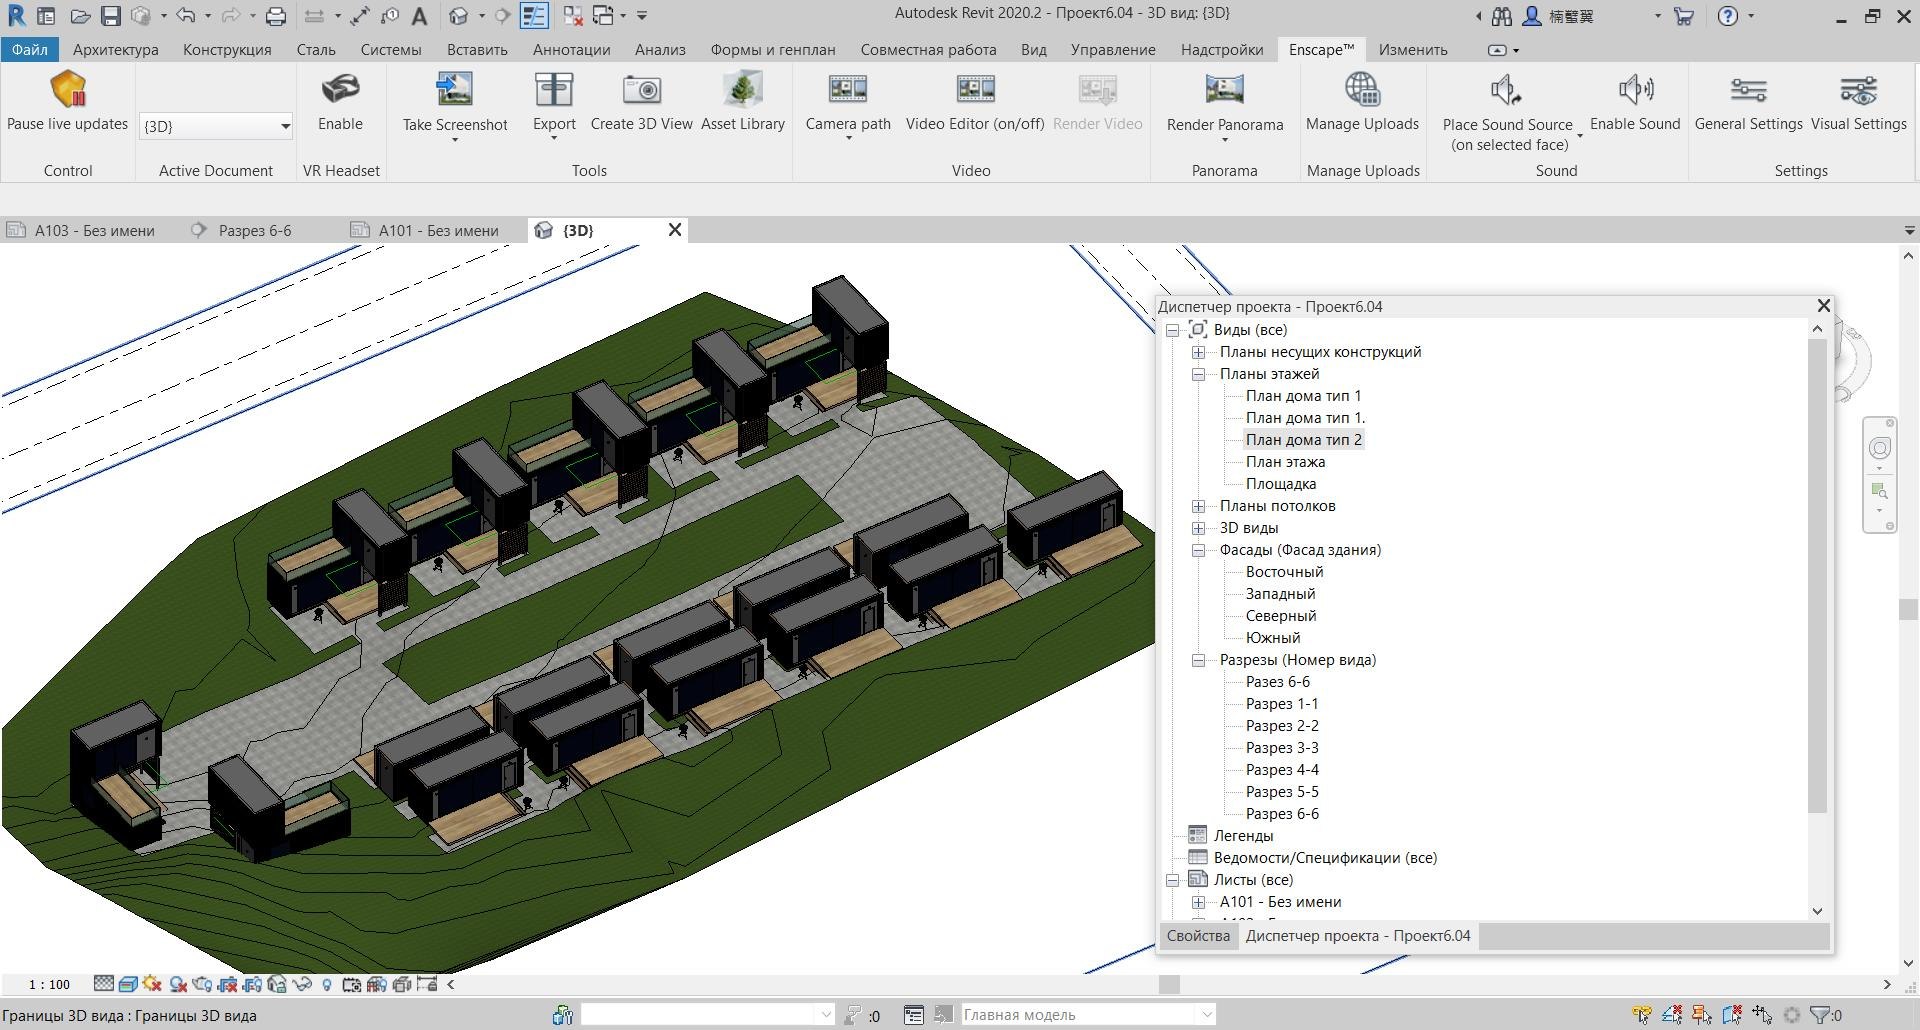Toggle Enable Sound
This screenshot has width=1920, height=1030.
pyautogui.click(x=1635, y=102)
